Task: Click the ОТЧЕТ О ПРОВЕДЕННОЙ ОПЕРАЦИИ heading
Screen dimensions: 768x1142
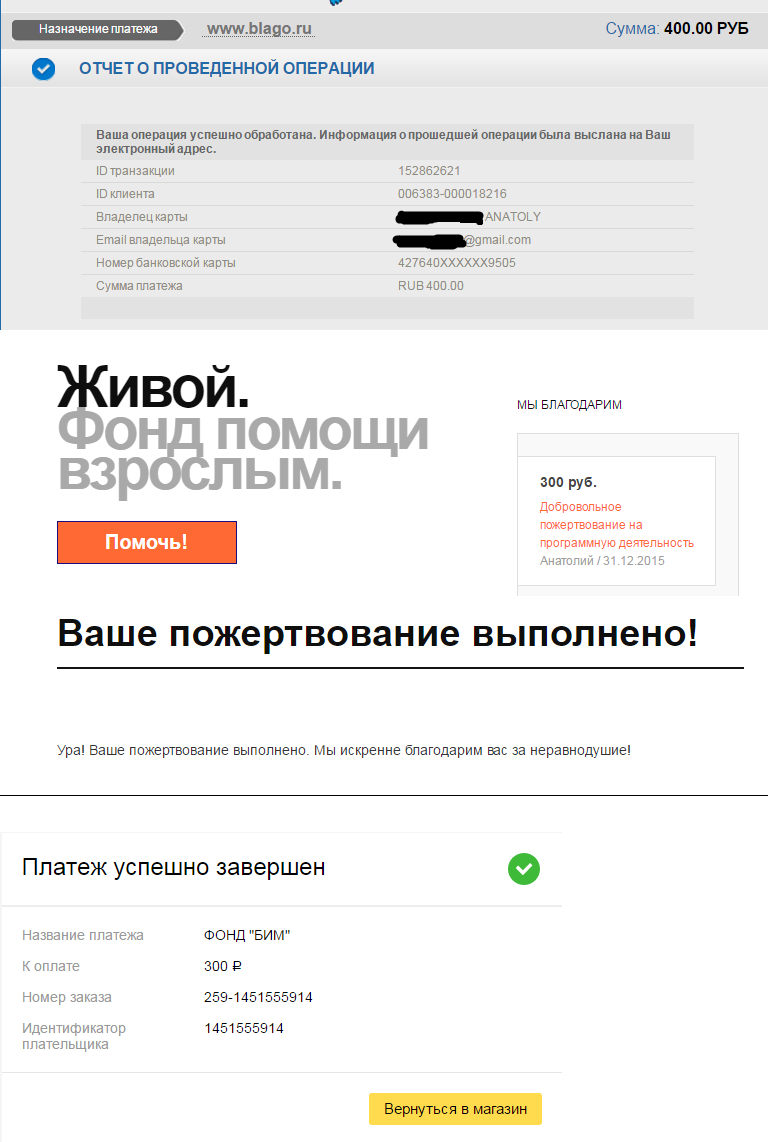Action: point(227,68)
